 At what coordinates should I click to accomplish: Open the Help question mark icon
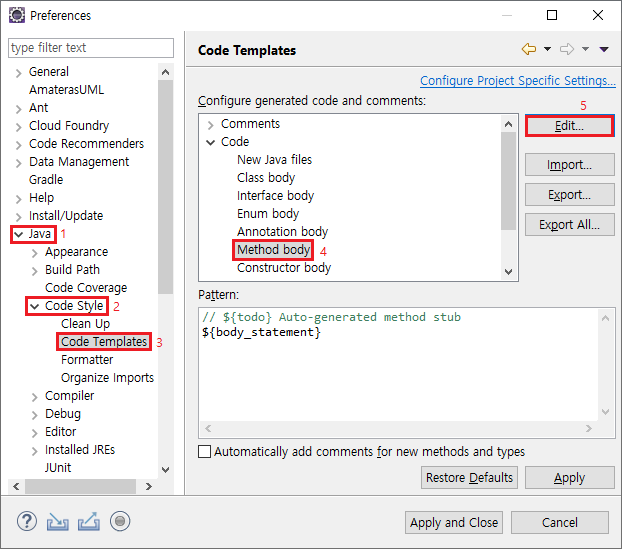[27, 521]
